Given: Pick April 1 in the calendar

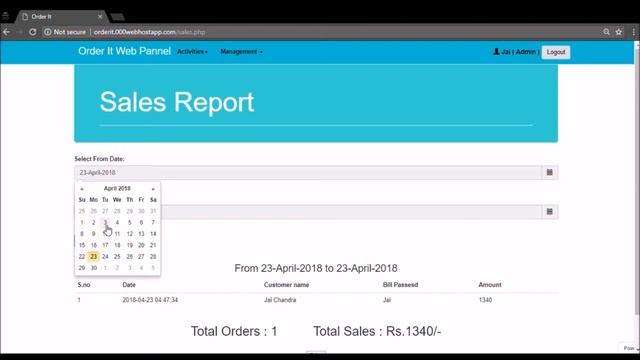Looking at the screenshot, I should point(82,222).
